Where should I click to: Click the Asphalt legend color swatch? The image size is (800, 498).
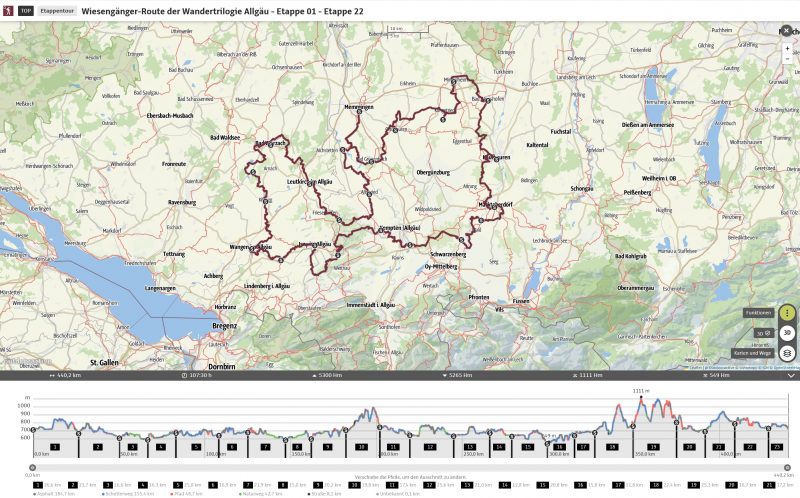[x=36, y=494]
